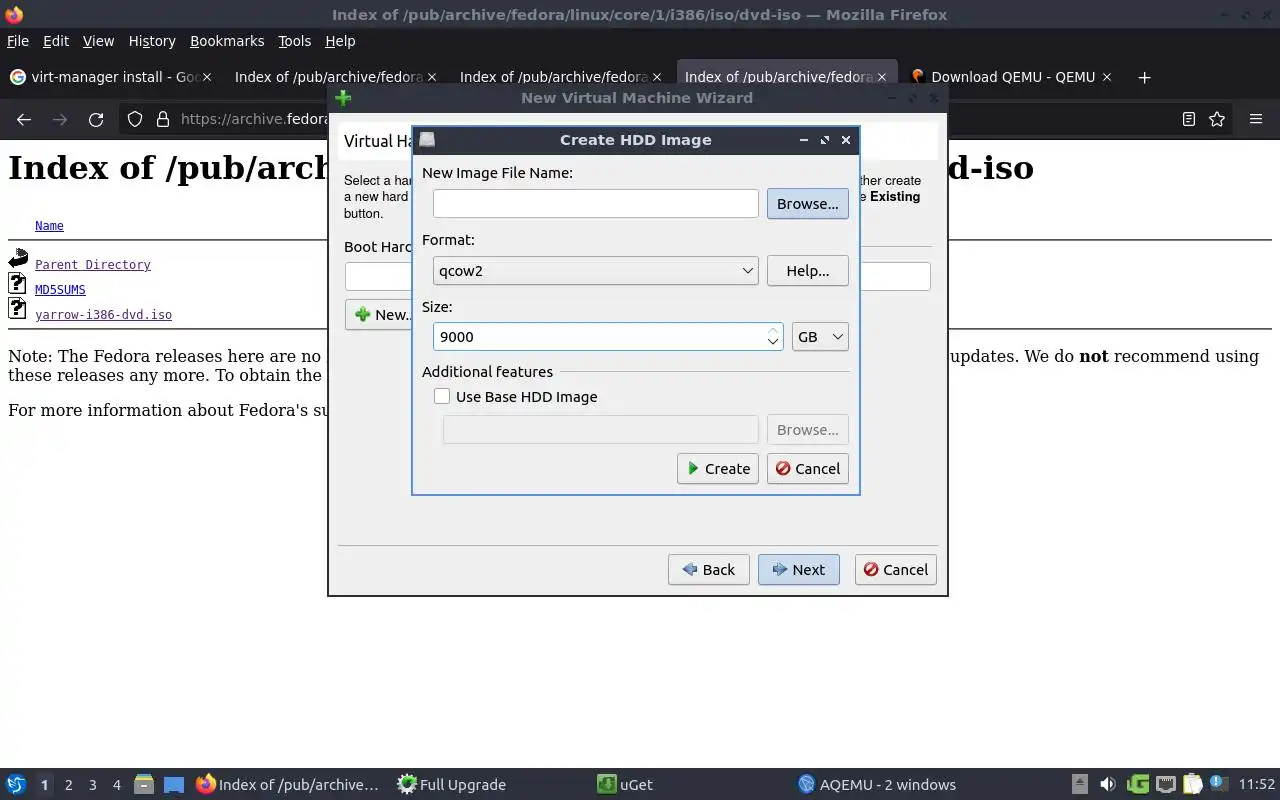The width and height of the screenshot is (1280, 800).
Task: Click Browse next to New Image File Name
Action: tap(807, 203)
